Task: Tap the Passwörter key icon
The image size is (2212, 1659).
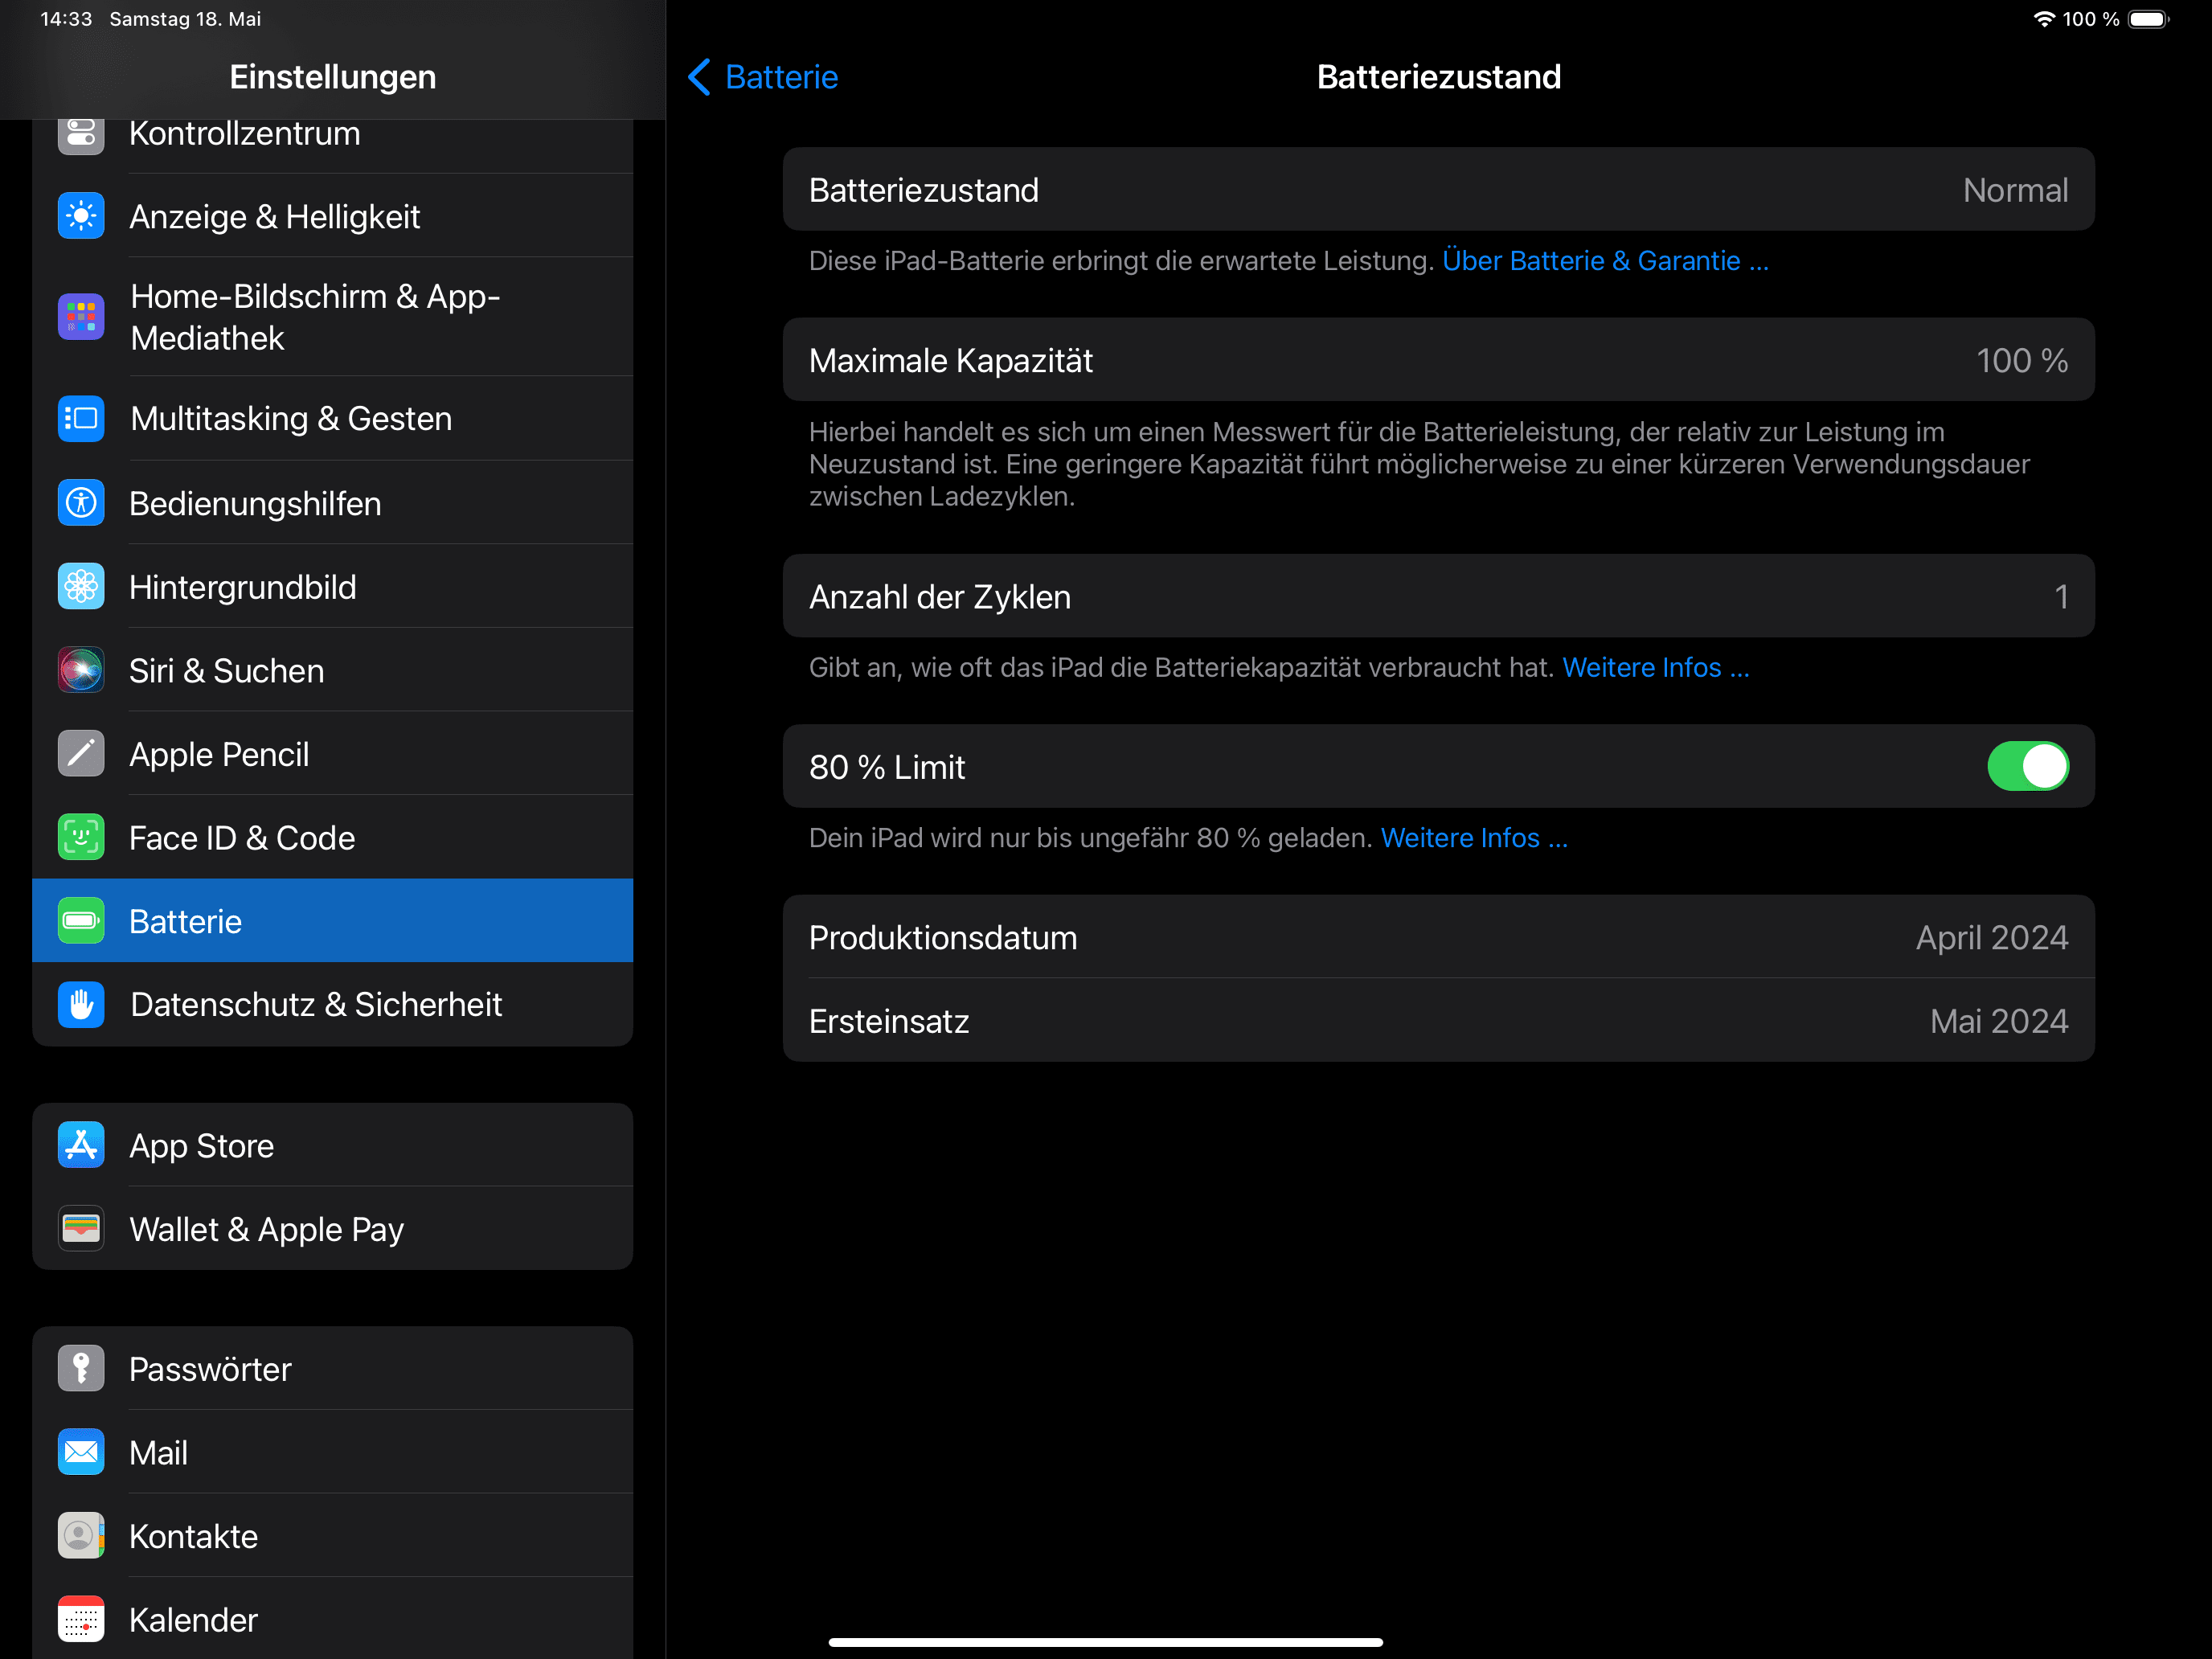Action: [x=81, y=1369]
